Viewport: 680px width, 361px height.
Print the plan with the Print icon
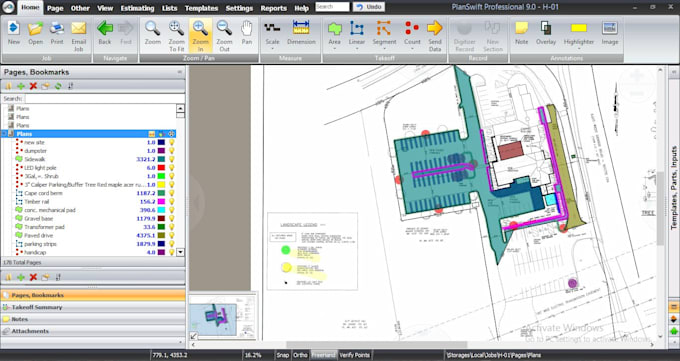pyautogui.click(x=57, y=33)
